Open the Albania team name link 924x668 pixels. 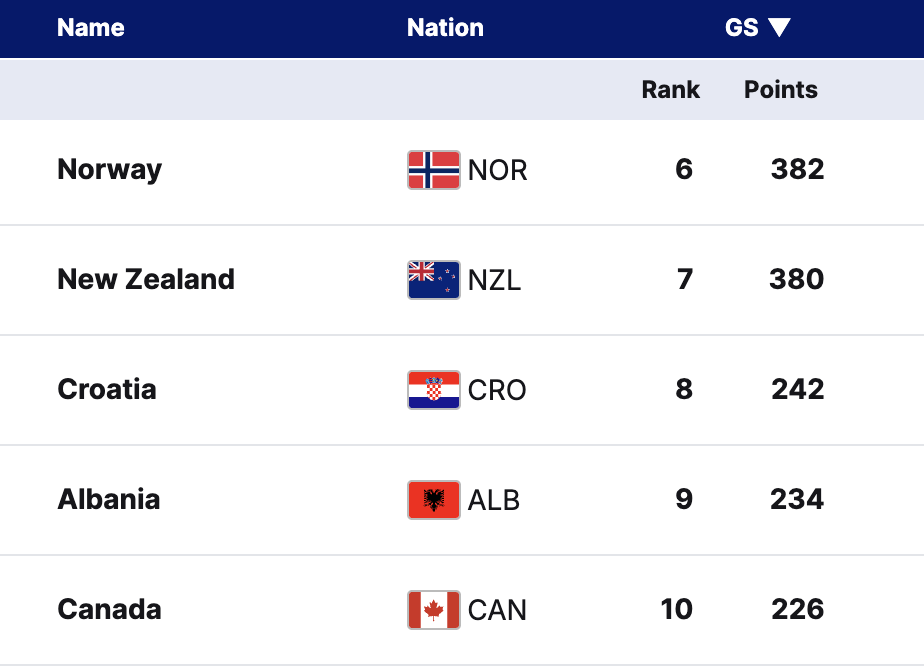(x=109, y=499)
